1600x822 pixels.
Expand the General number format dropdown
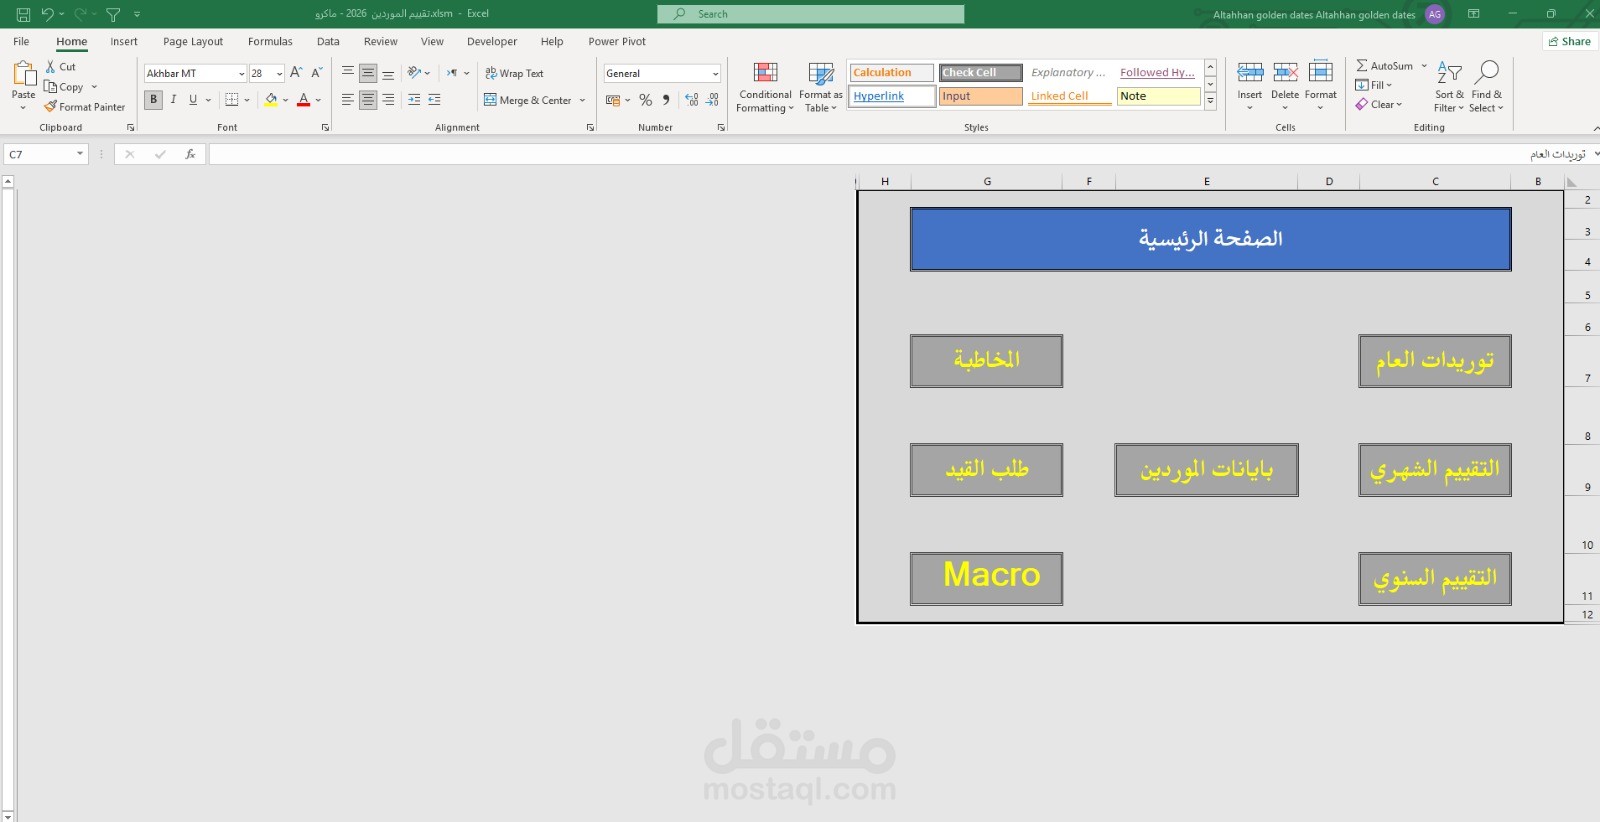pos(715,74)
